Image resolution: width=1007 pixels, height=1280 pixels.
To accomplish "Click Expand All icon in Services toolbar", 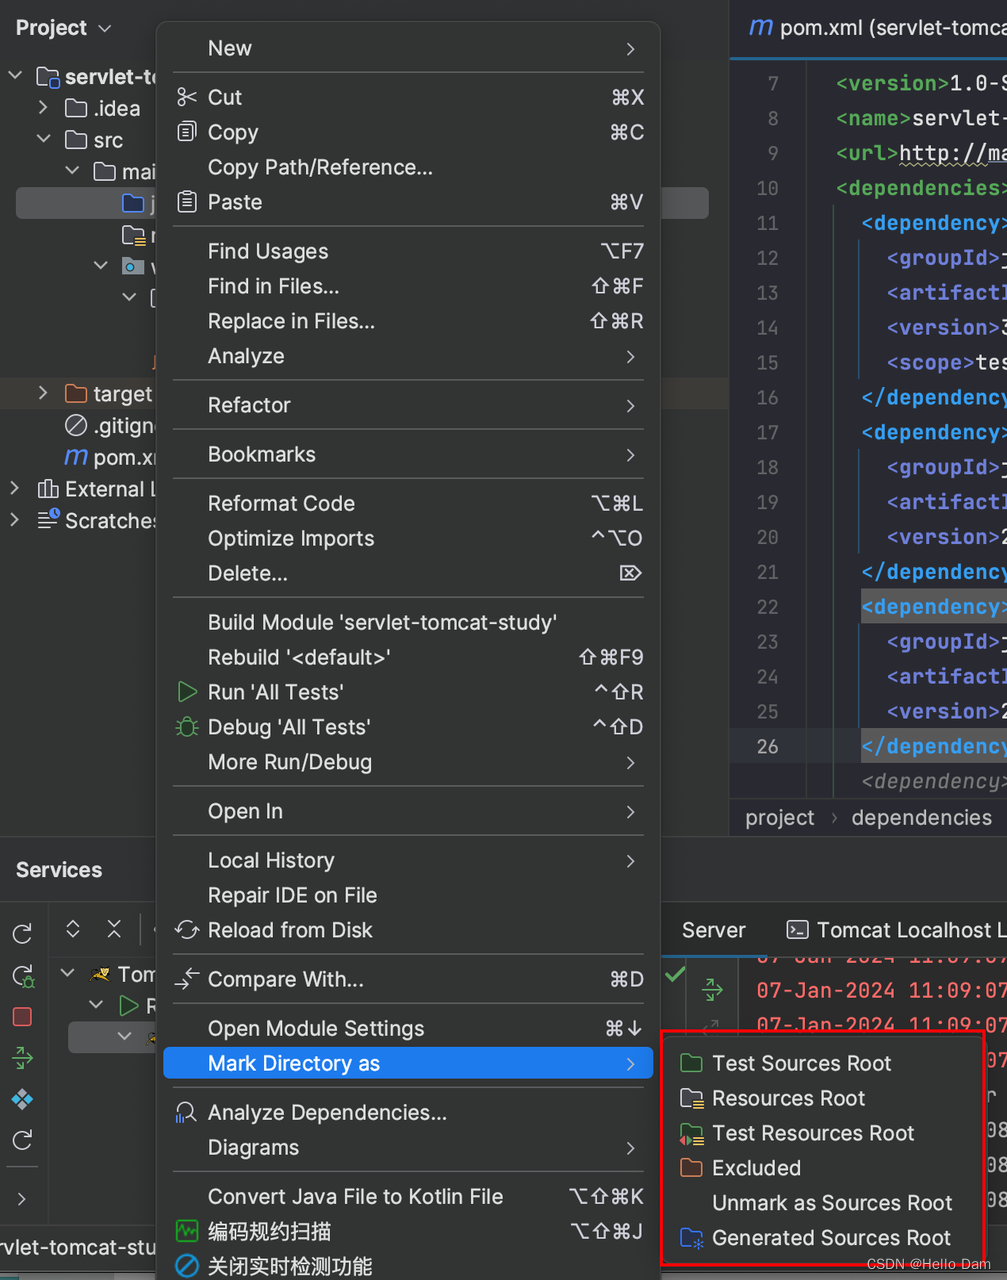I will click(x=73, y=929).
